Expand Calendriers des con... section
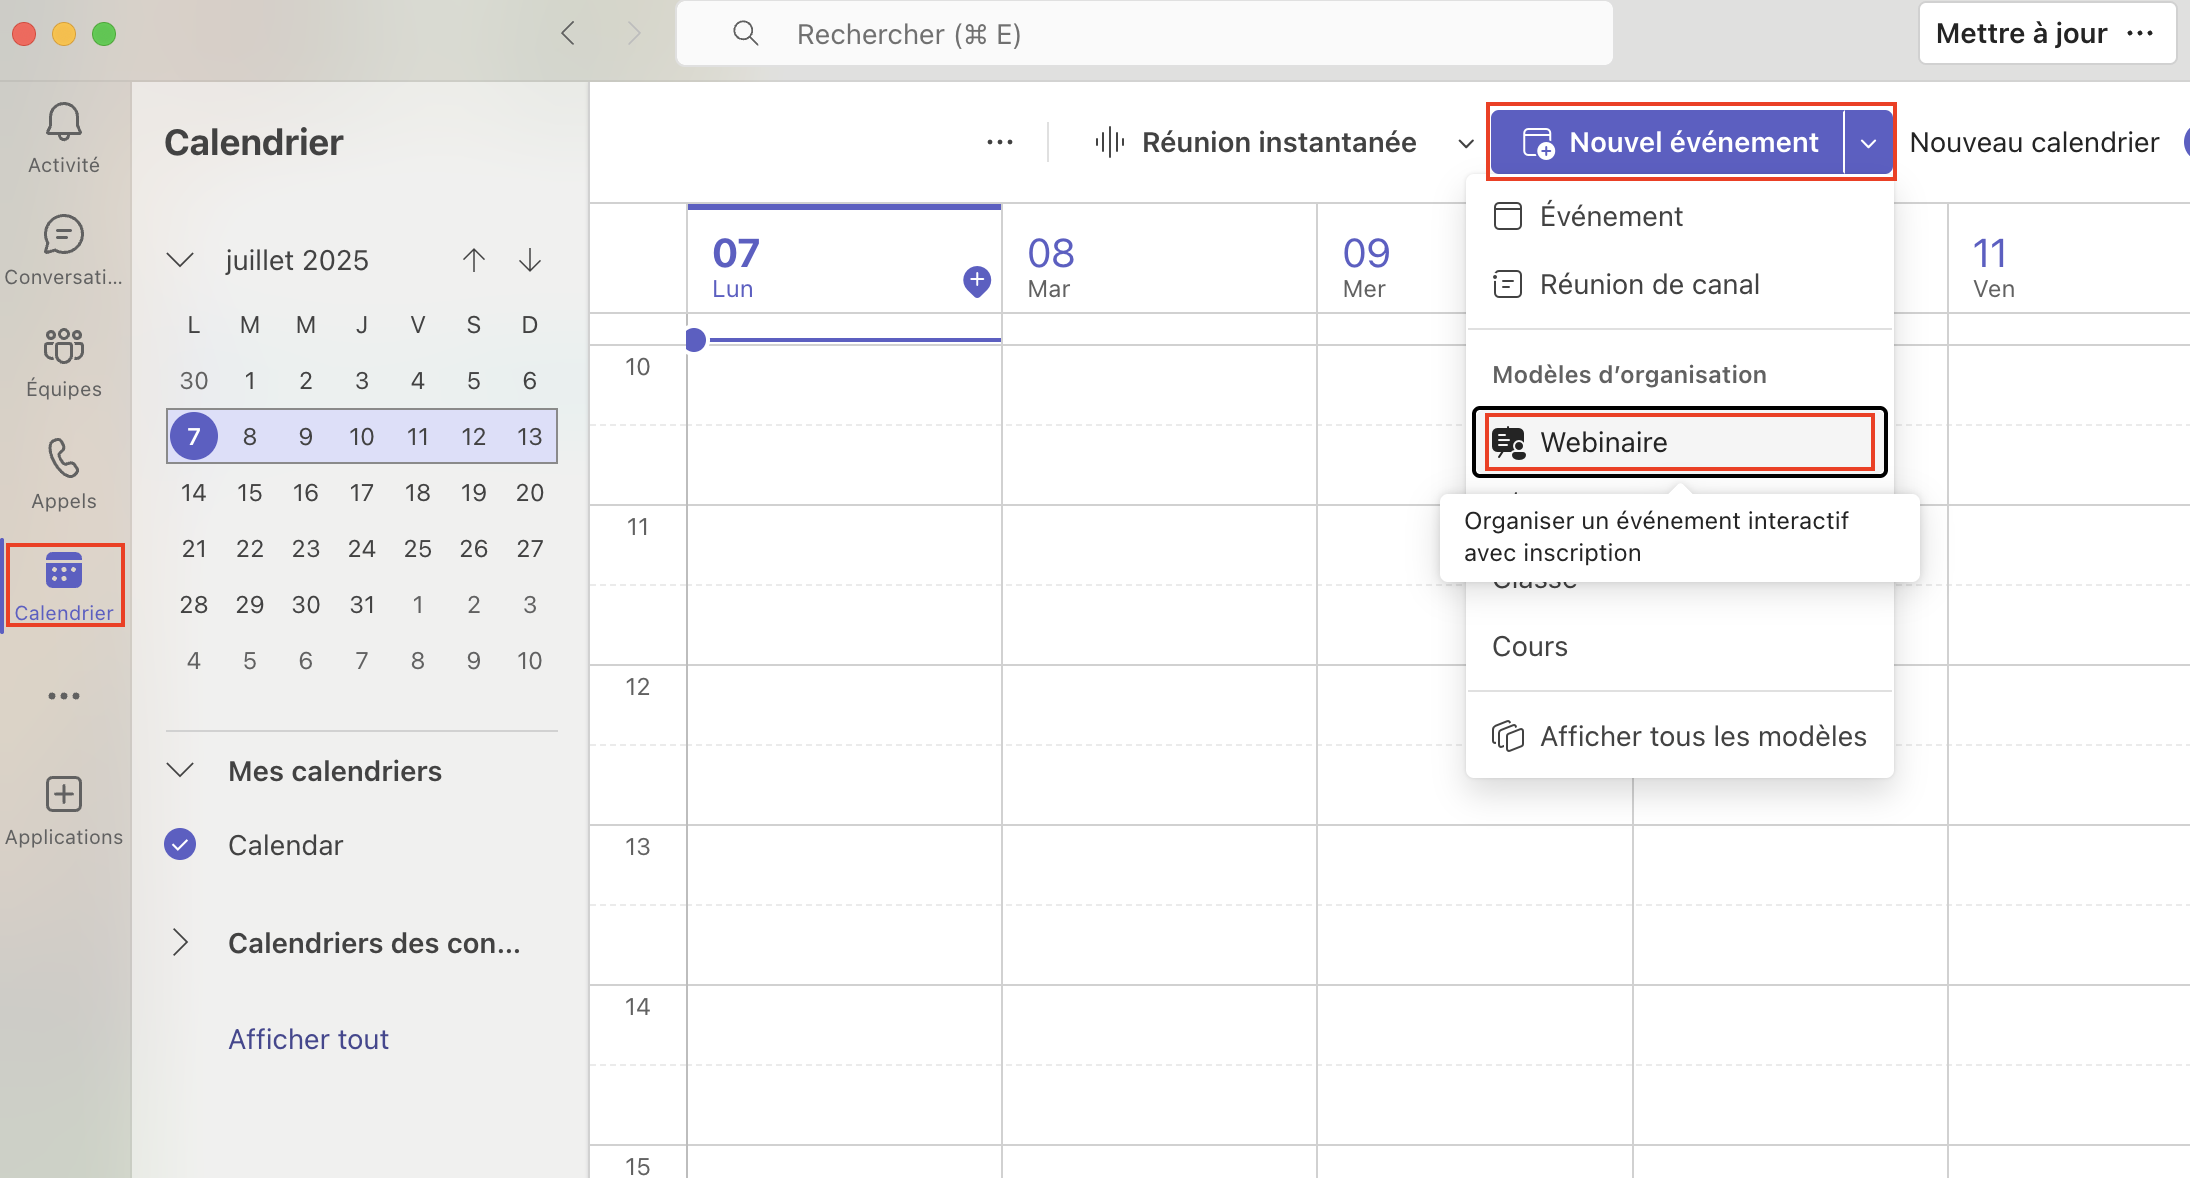This screenshot has width=2190, height=1178. (180, 943)
